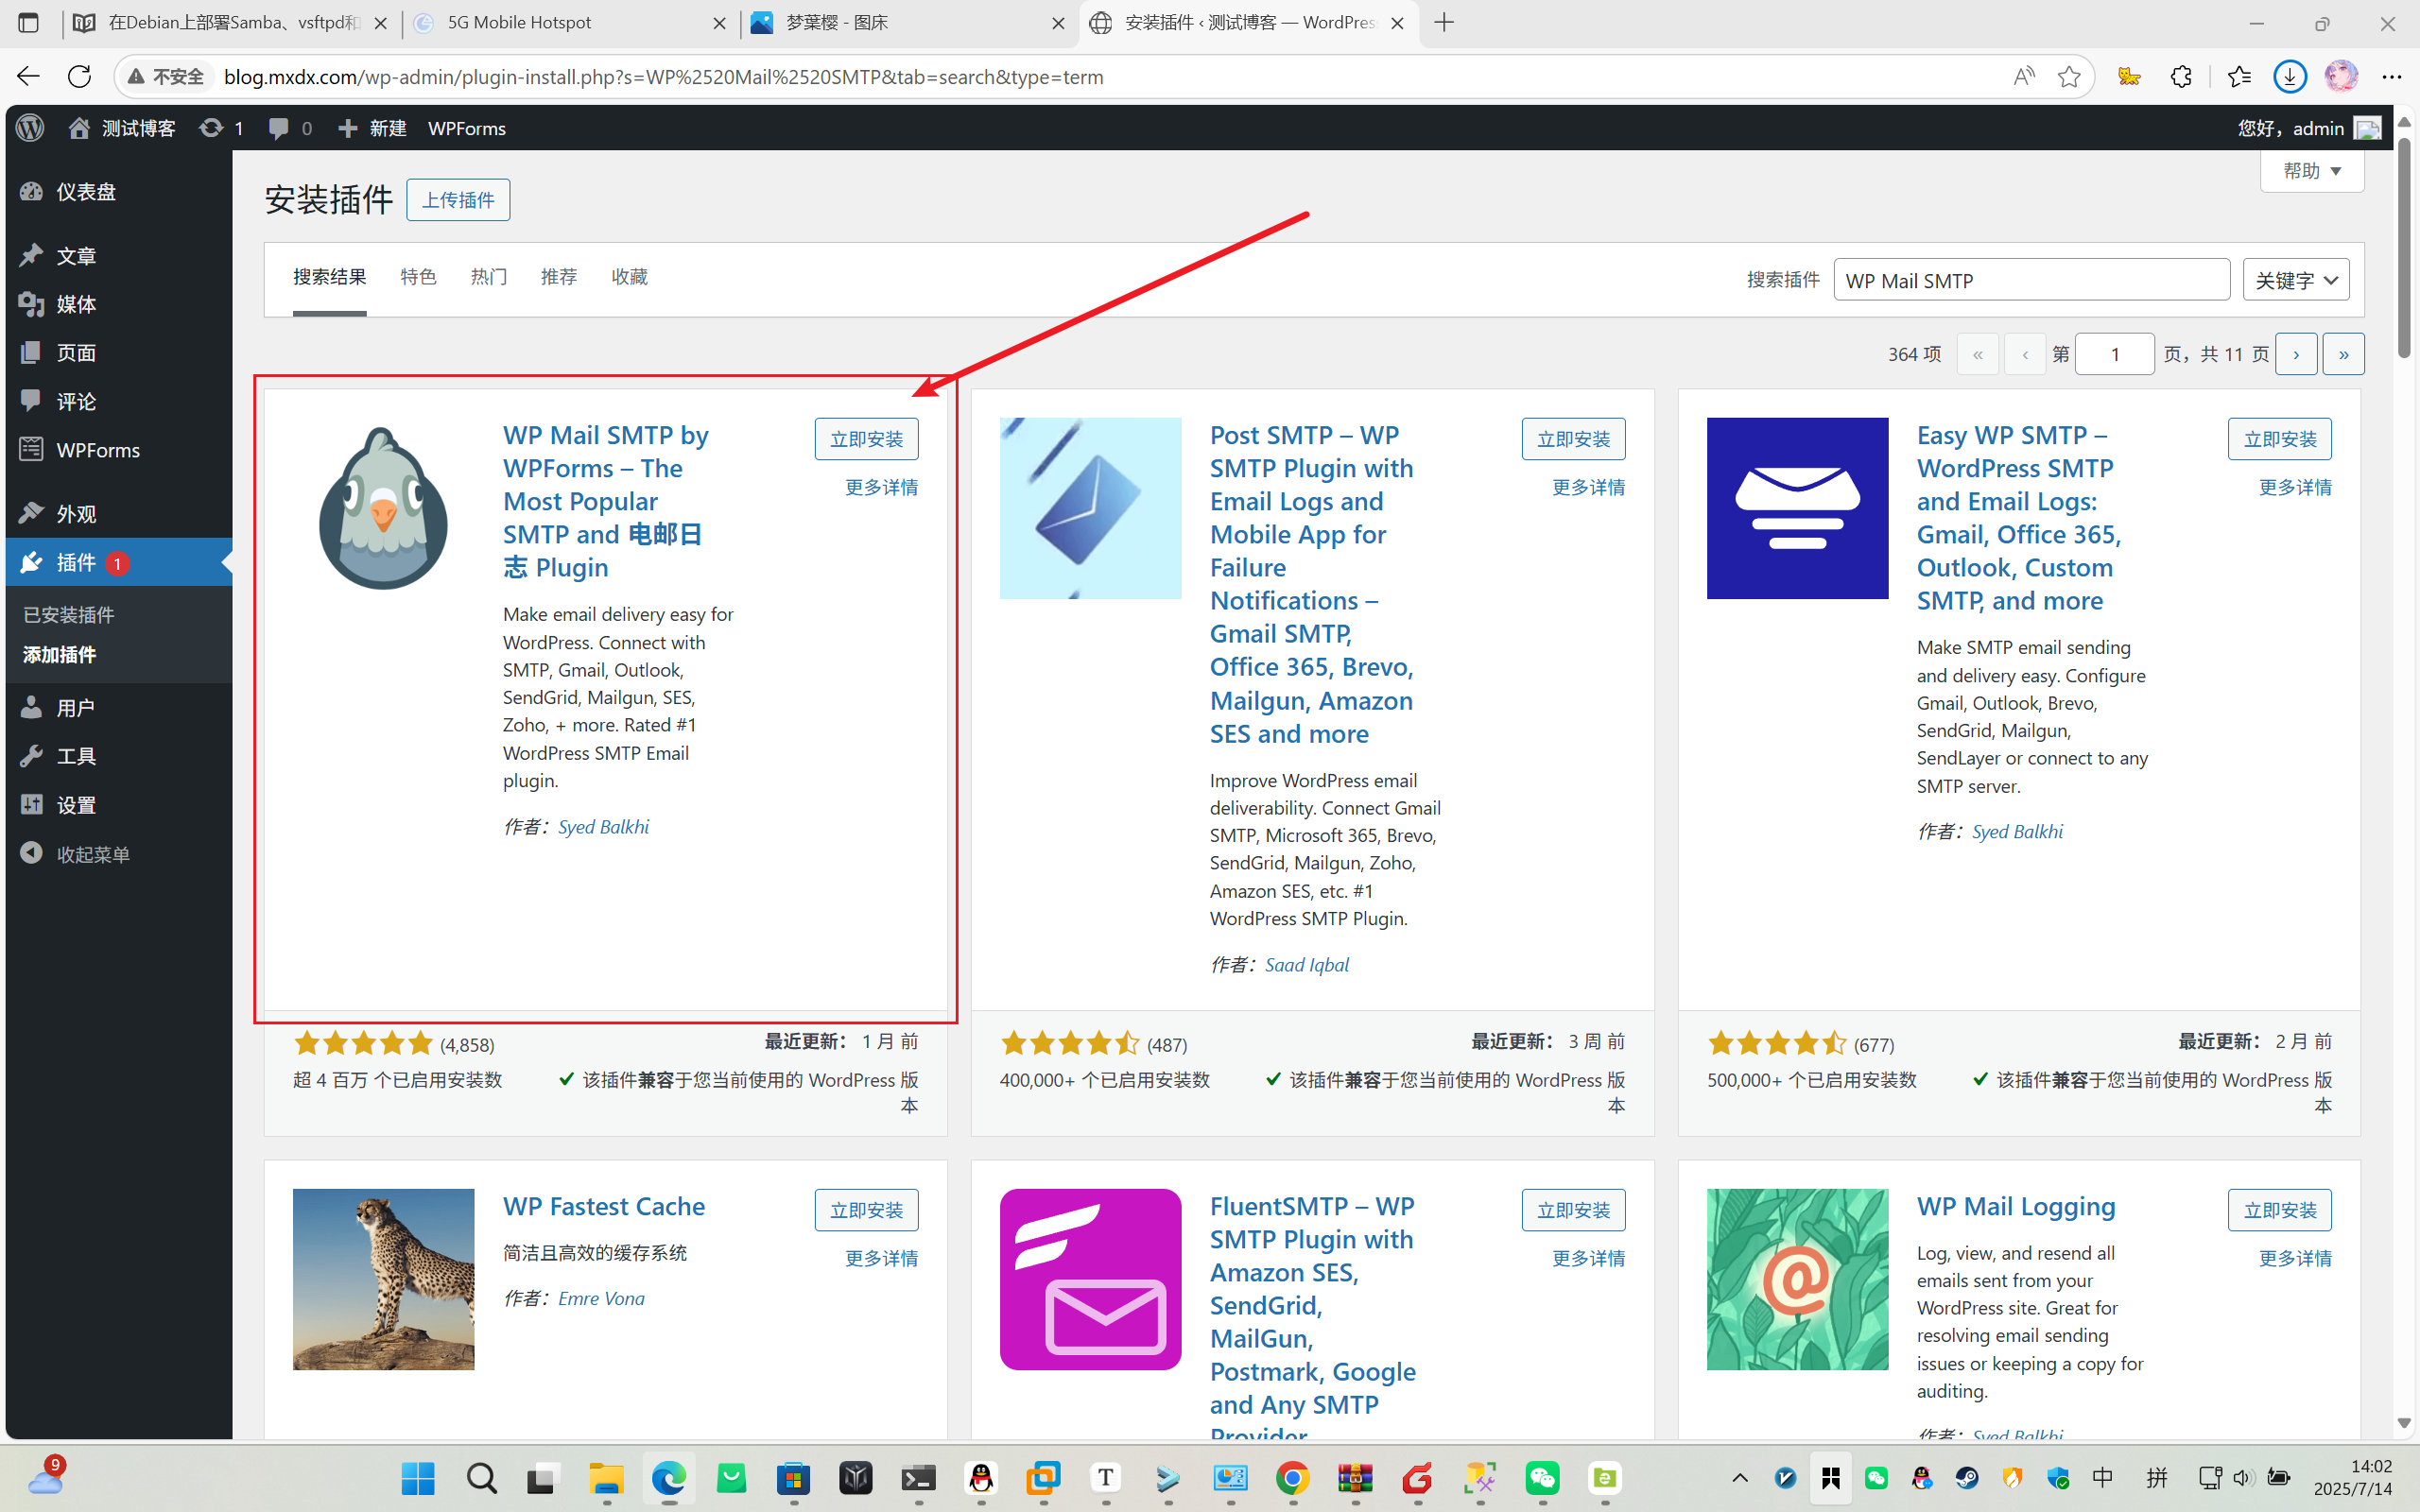Click browser back arrow
Screen dimensions: 2420x1512
coord(28,76)
